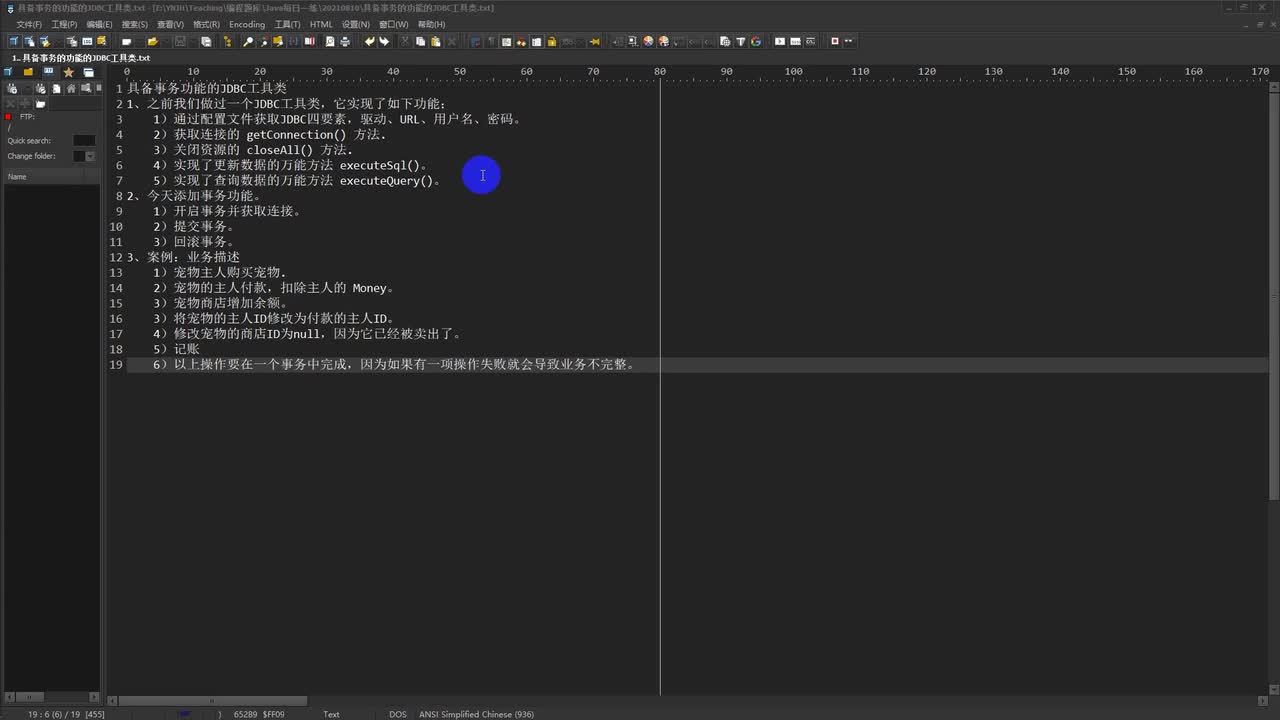Open the Change folder dropdown
Viewport: 1280px width, 720px height.
point(90,156)
